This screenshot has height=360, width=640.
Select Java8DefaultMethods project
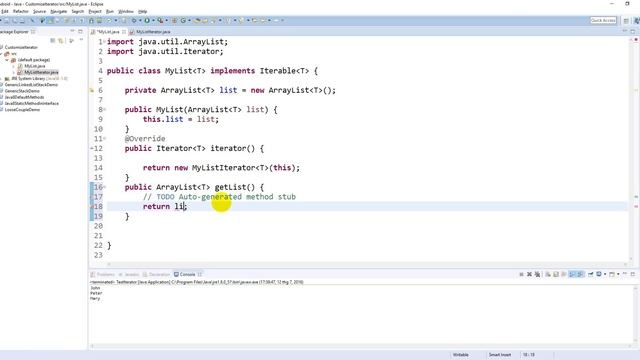(24, 97)
